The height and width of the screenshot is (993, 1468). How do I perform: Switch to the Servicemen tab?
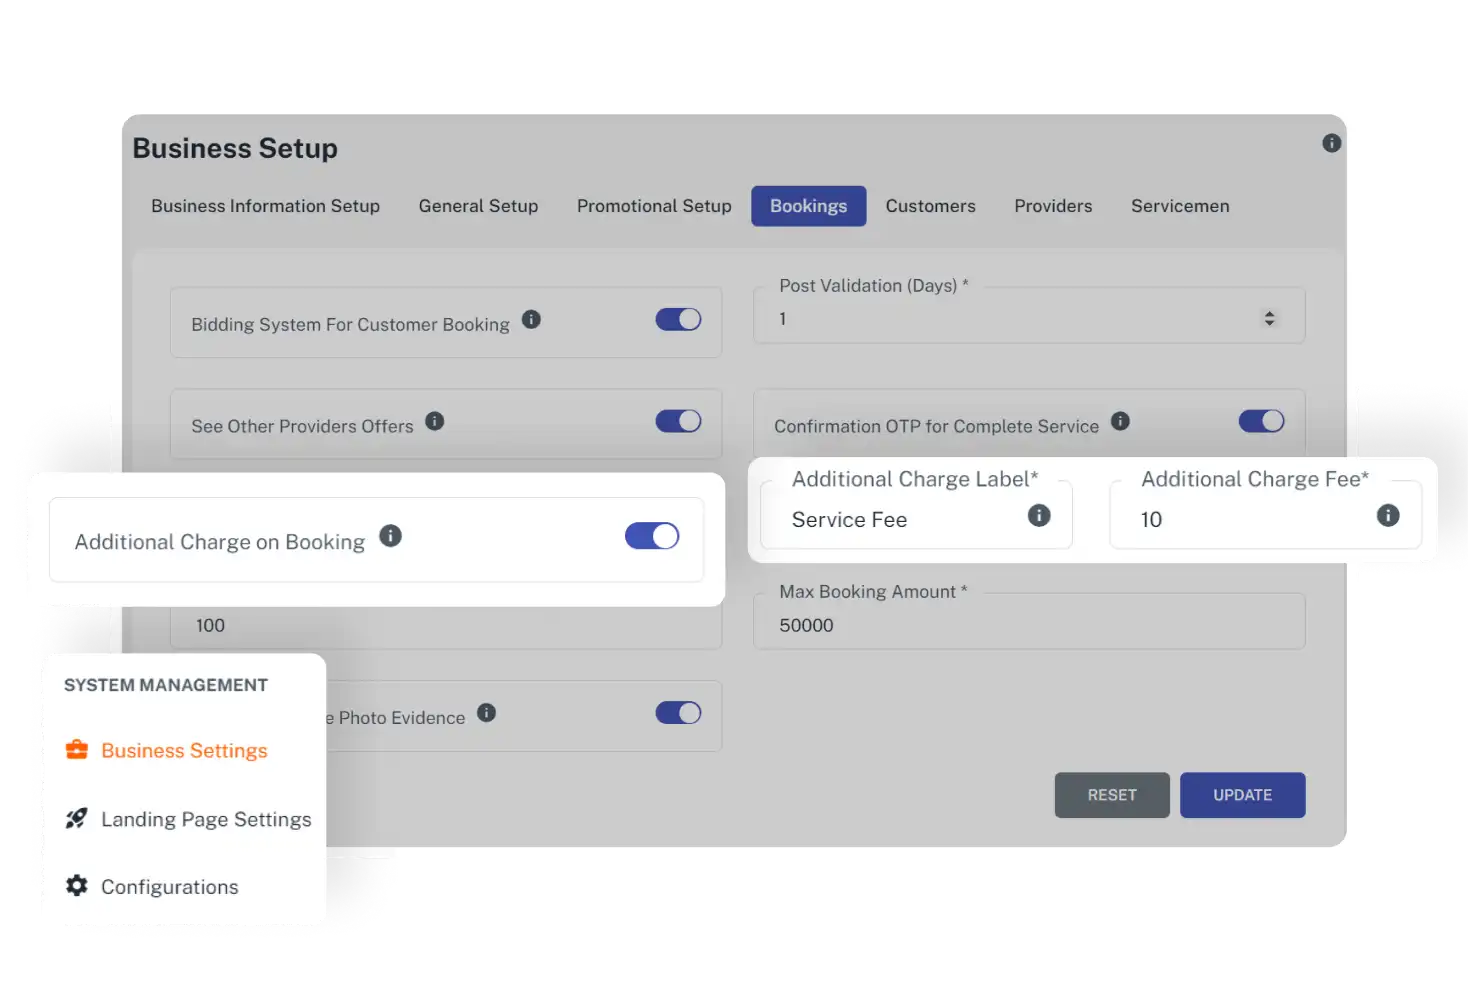tap(1180, 206)
